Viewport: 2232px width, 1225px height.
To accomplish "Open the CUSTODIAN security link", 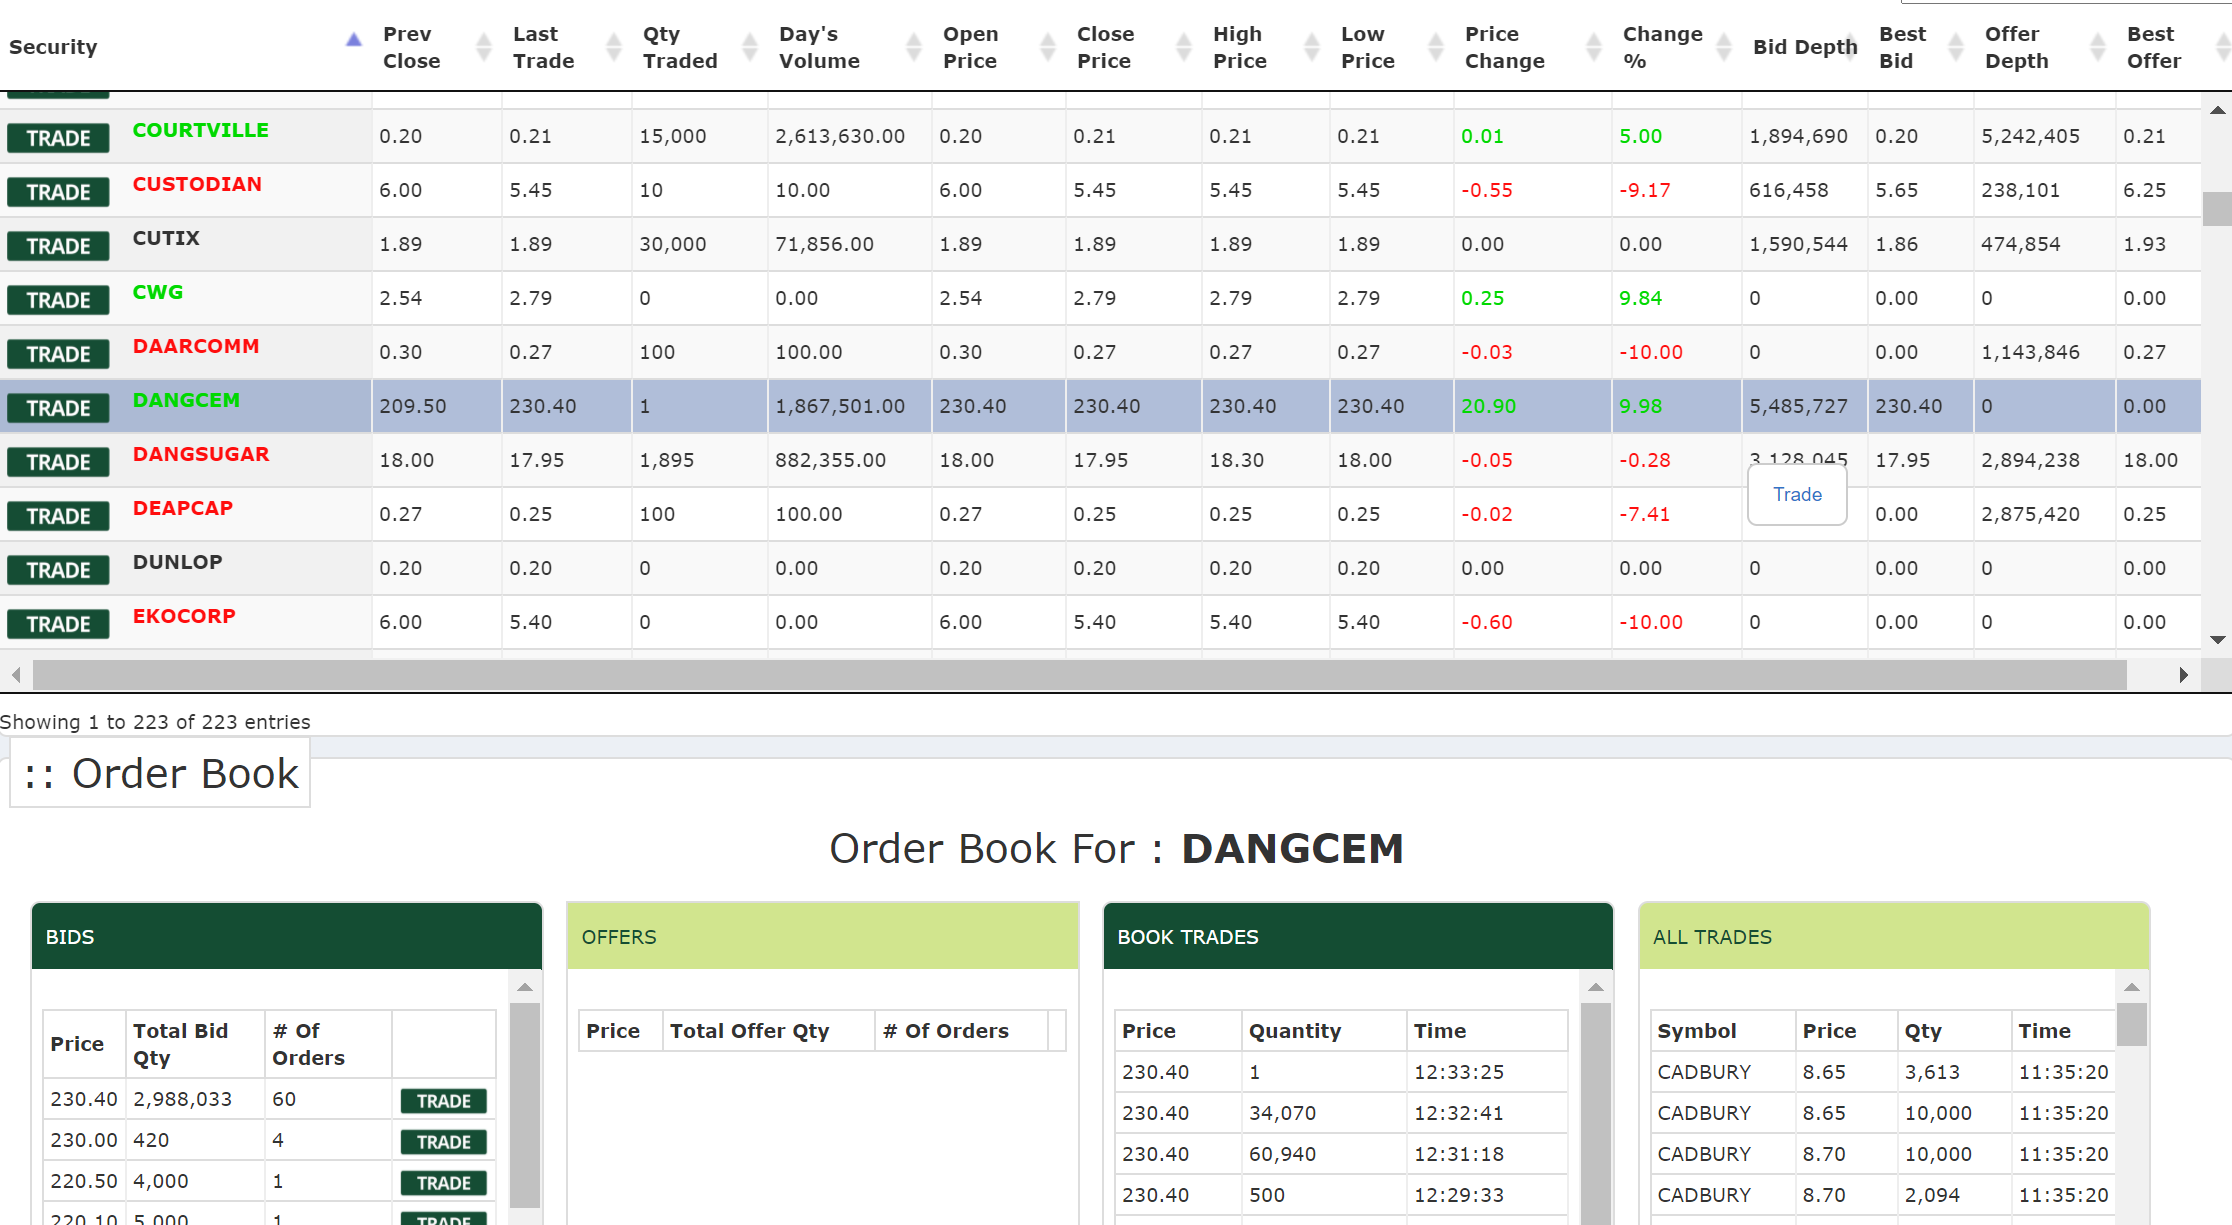I will [197, 184].
